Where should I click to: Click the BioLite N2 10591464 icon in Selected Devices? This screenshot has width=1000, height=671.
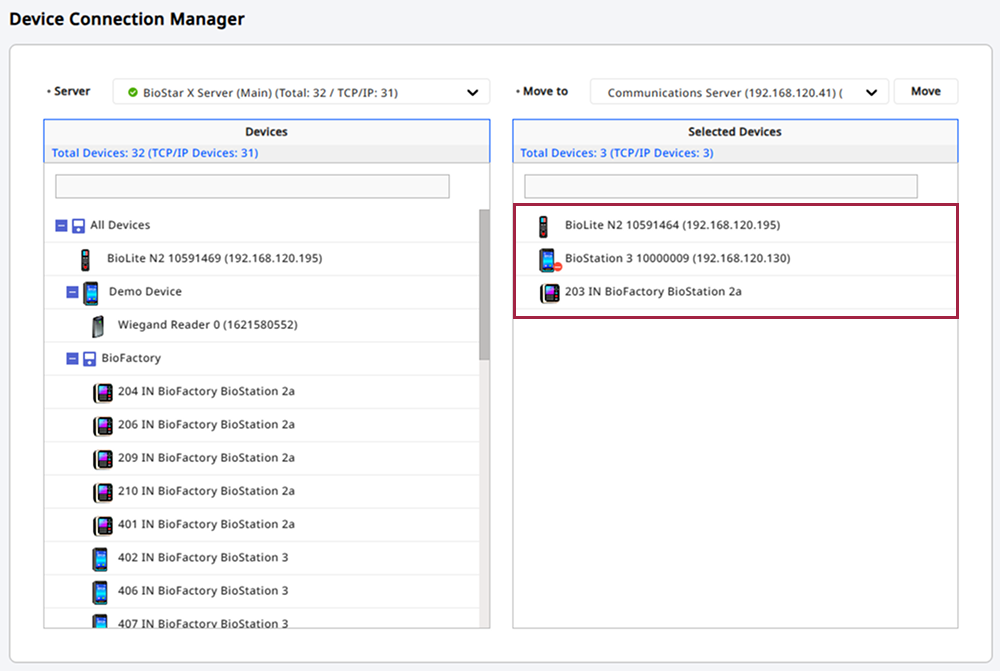[544, 226]
